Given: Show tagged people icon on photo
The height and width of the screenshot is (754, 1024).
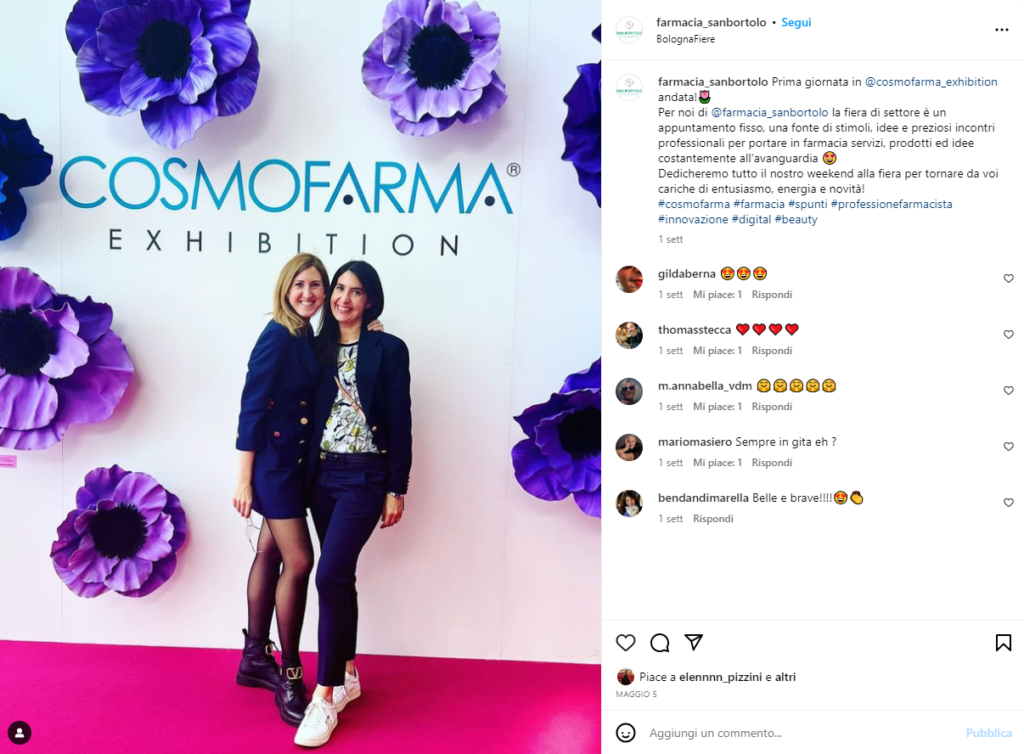Looking at the screenshot, I should click(x=20, y=732).
